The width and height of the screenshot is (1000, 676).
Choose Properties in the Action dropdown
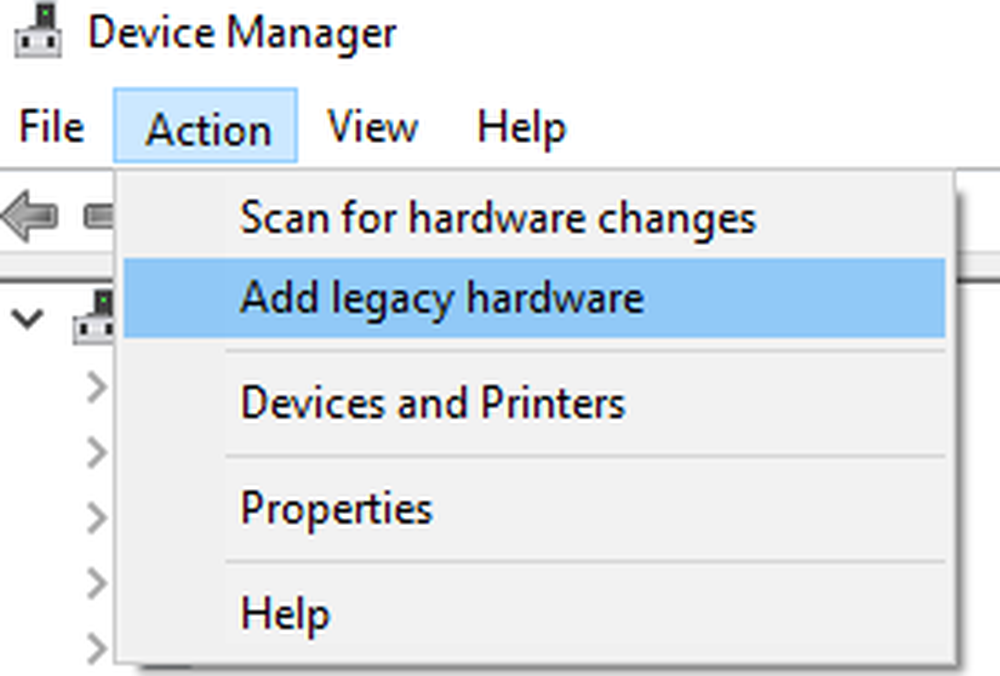tap(336, 509)
